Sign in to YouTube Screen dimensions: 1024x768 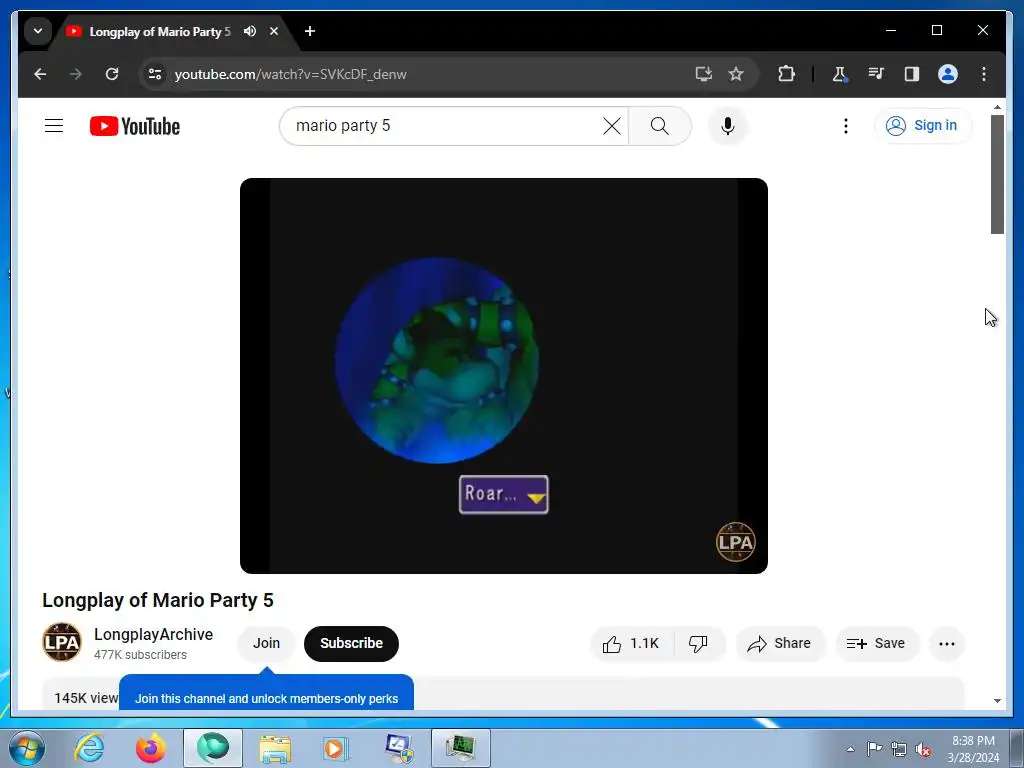click(923, 125)
